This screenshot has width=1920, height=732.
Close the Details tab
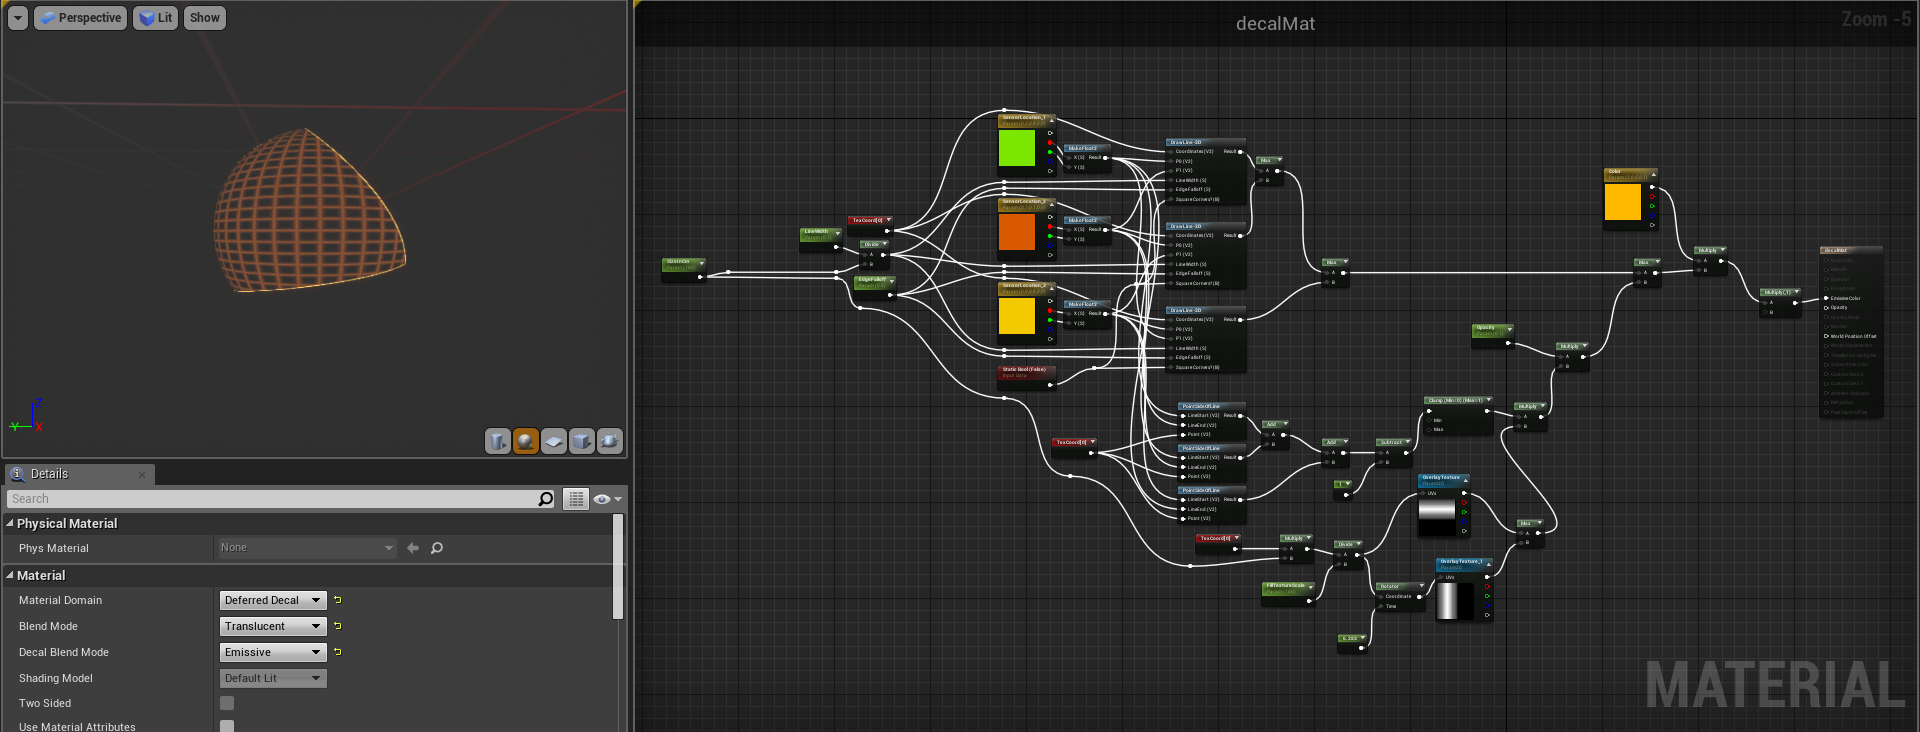pos(142,475)
